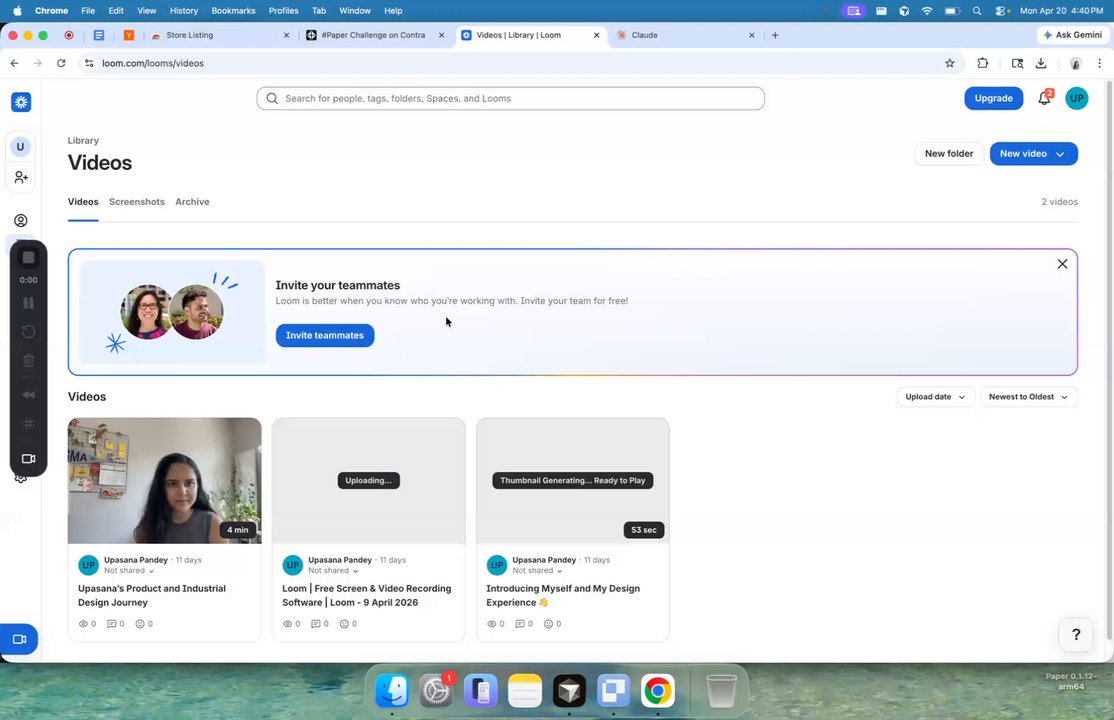Open macOS Spotlight search in the menu bar
The height and width of the screenshot is (720, 1114).
[x=977, y=11]
